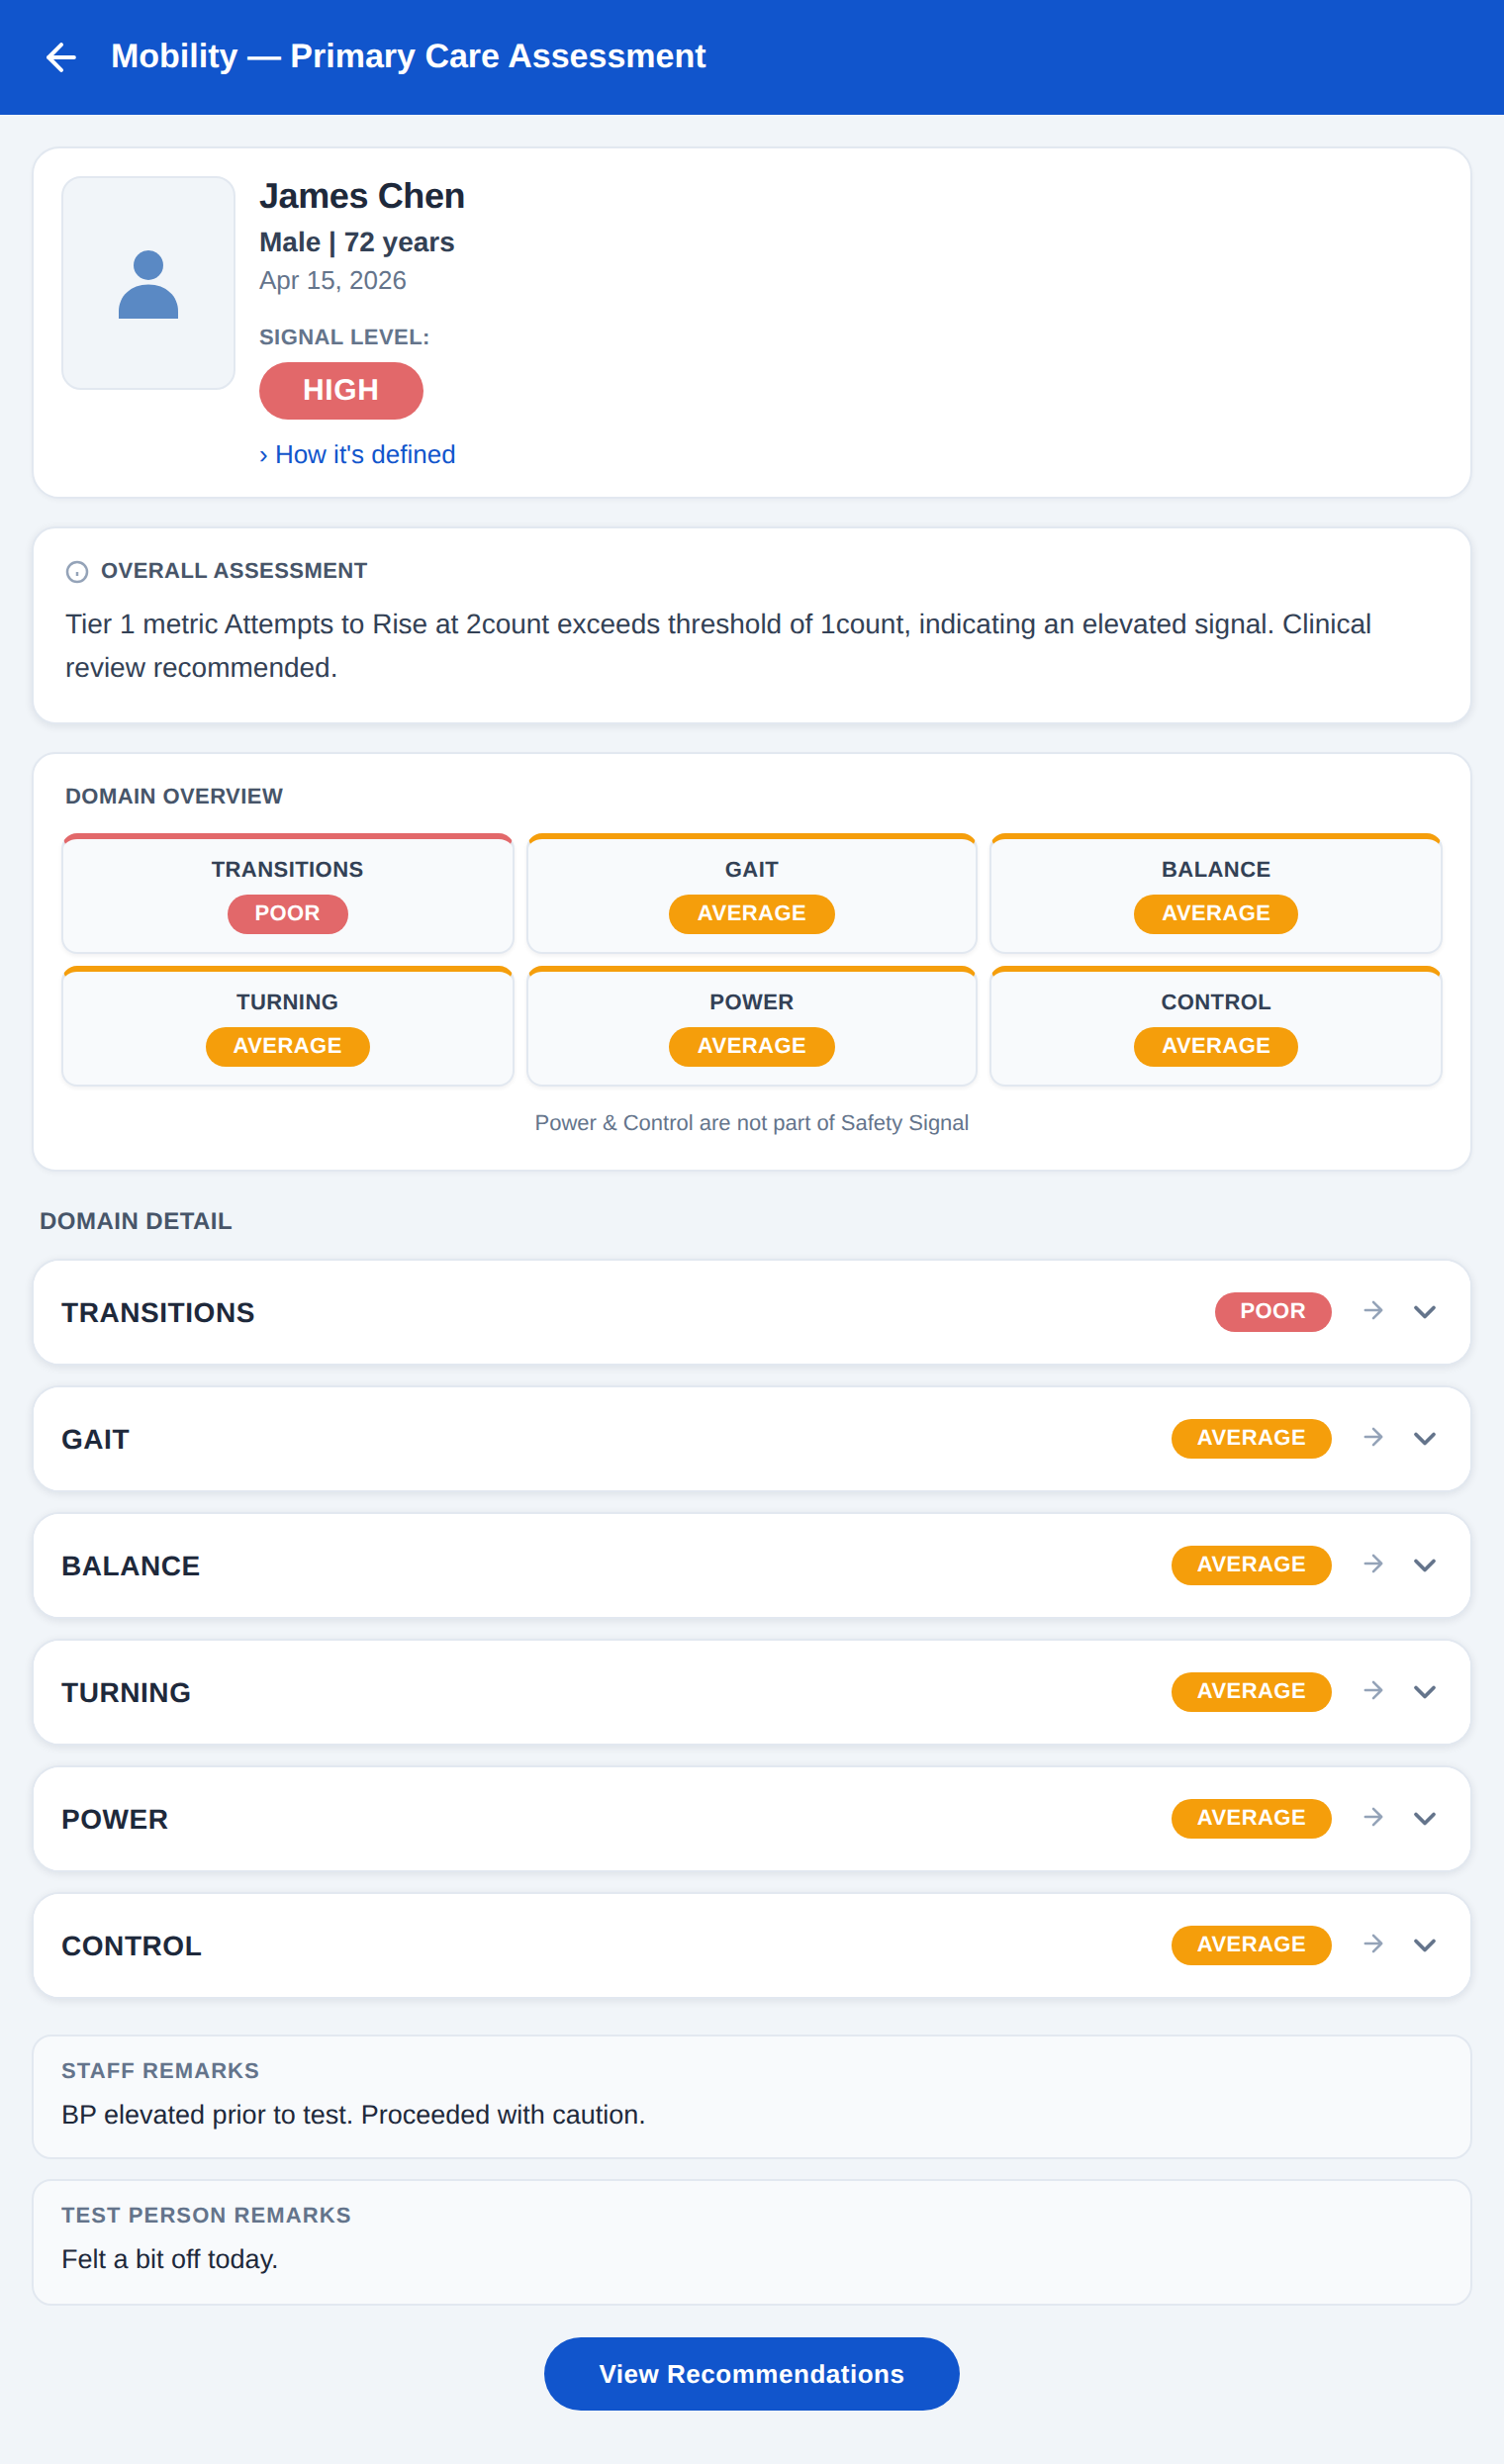
Task: Click James Chen's profile avatar
Action: click(148, 283)
